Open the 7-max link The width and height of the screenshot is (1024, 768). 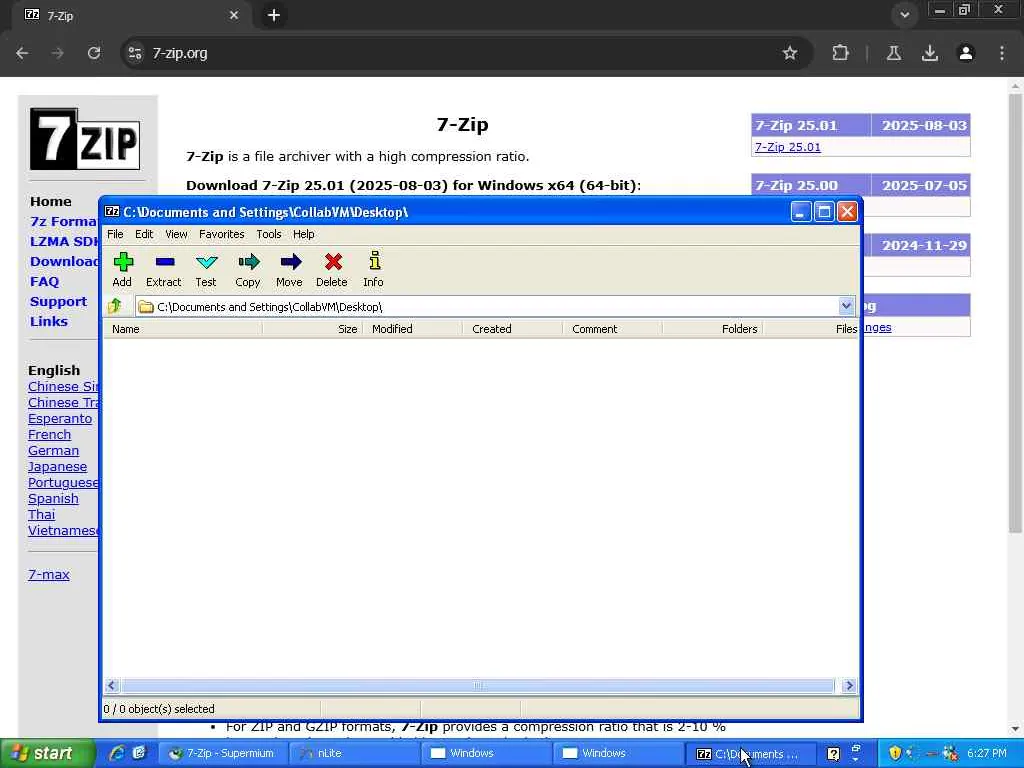[48, 575]
